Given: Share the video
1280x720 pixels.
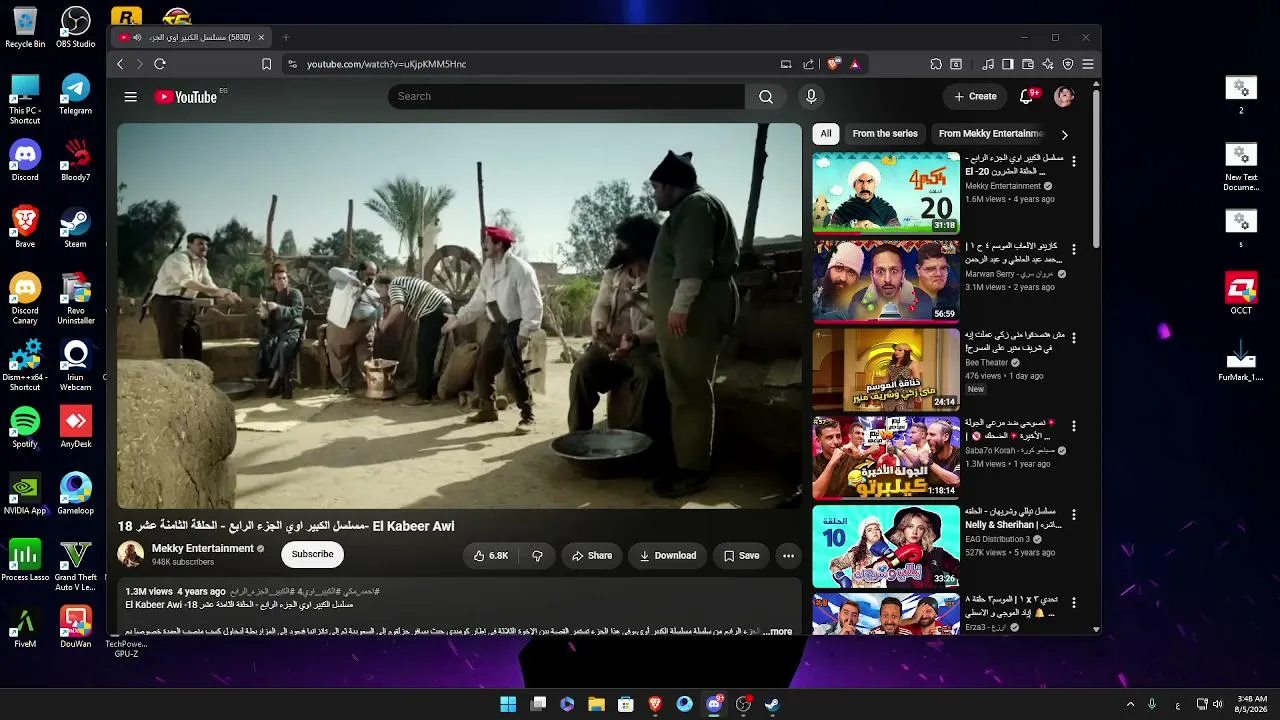Looking at the screenshot, I should pos(591,556).
